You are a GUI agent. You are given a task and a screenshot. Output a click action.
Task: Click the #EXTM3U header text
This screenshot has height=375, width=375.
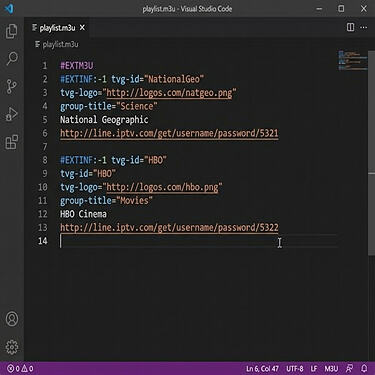76,66
